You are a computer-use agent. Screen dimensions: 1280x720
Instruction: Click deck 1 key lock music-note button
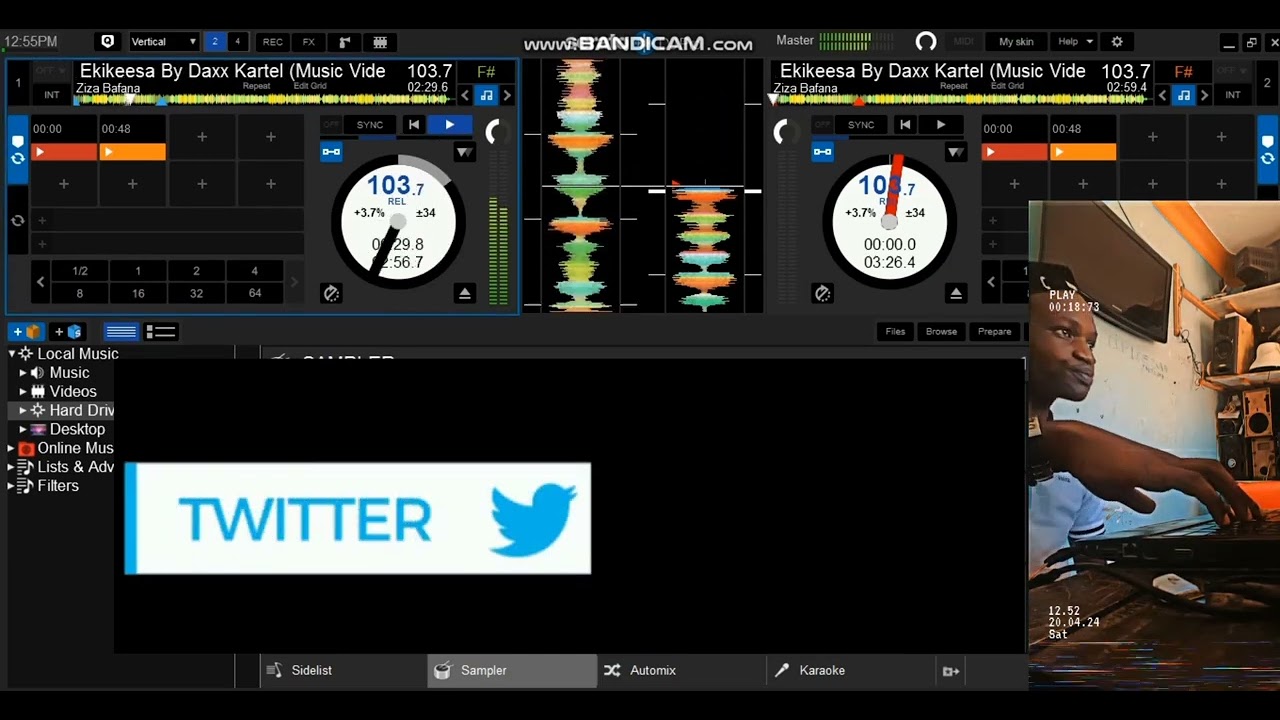(x=486, y=95)
